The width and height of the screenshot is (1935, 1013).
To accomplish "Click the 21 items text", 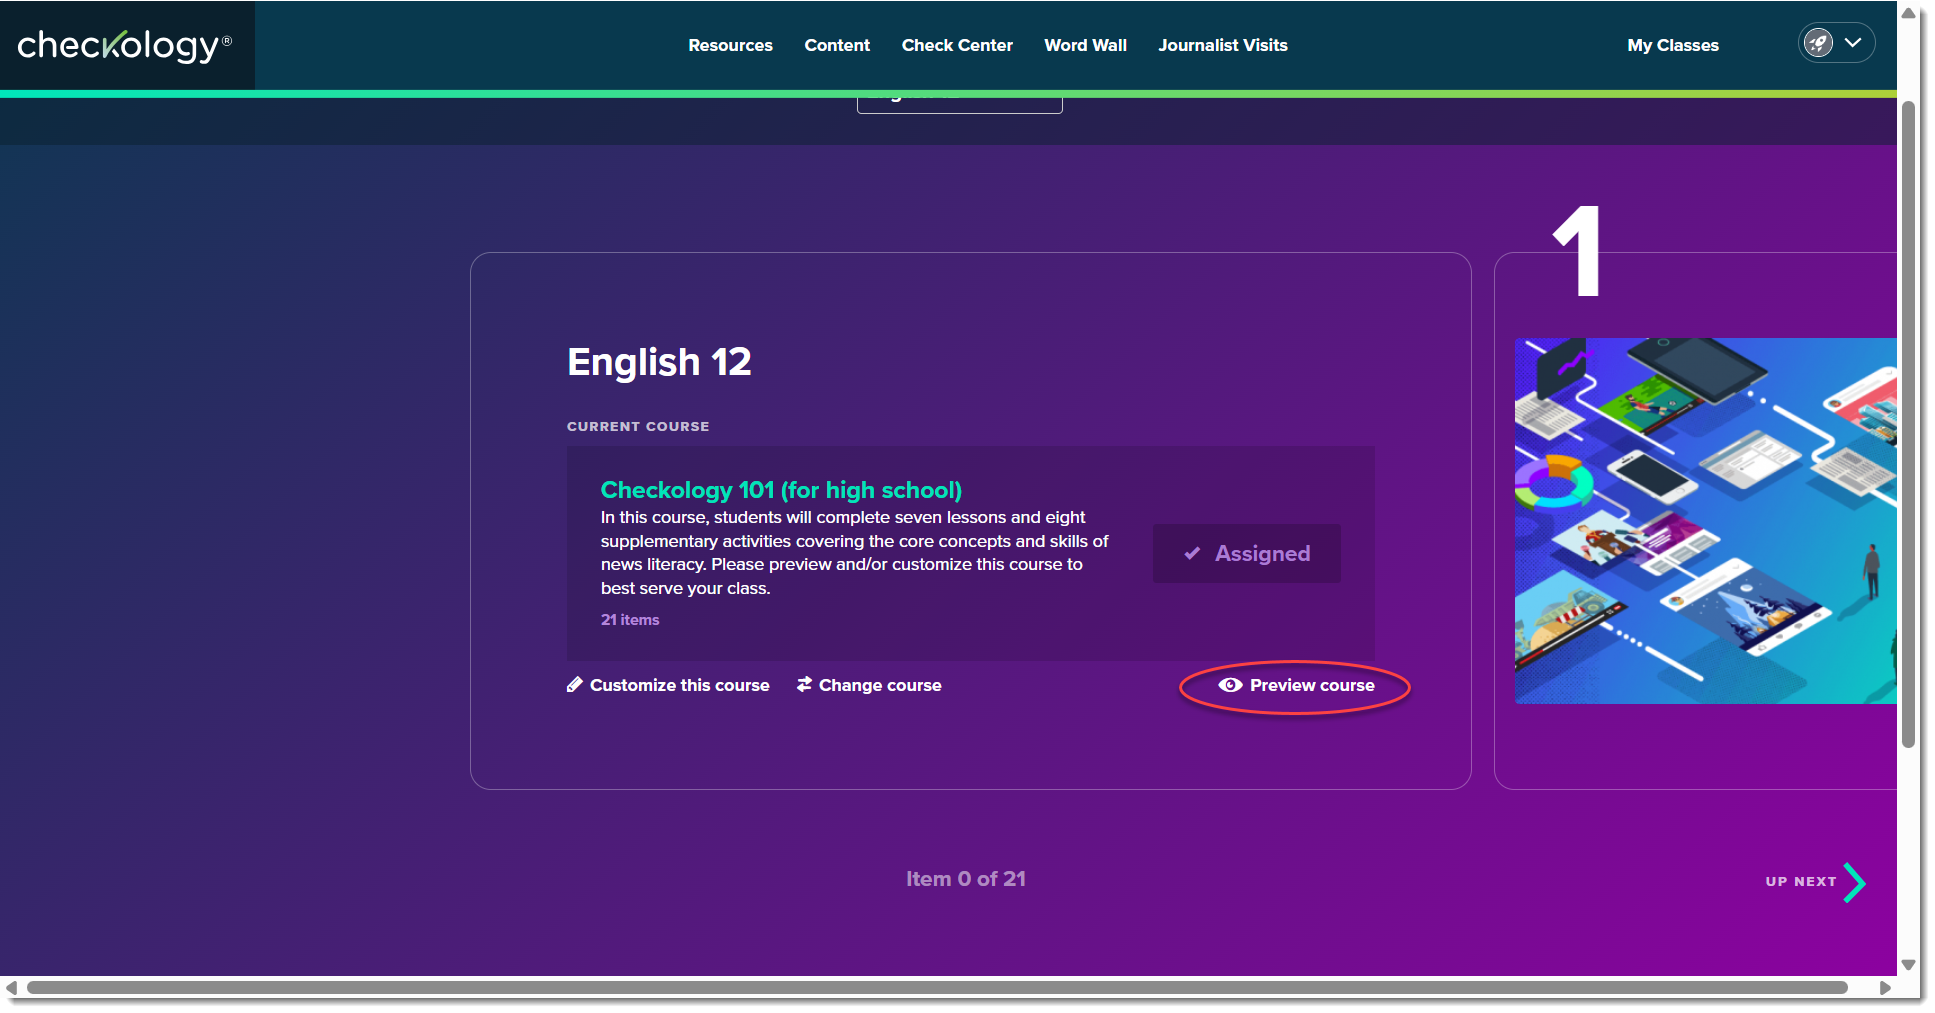I will pos(630,620).
